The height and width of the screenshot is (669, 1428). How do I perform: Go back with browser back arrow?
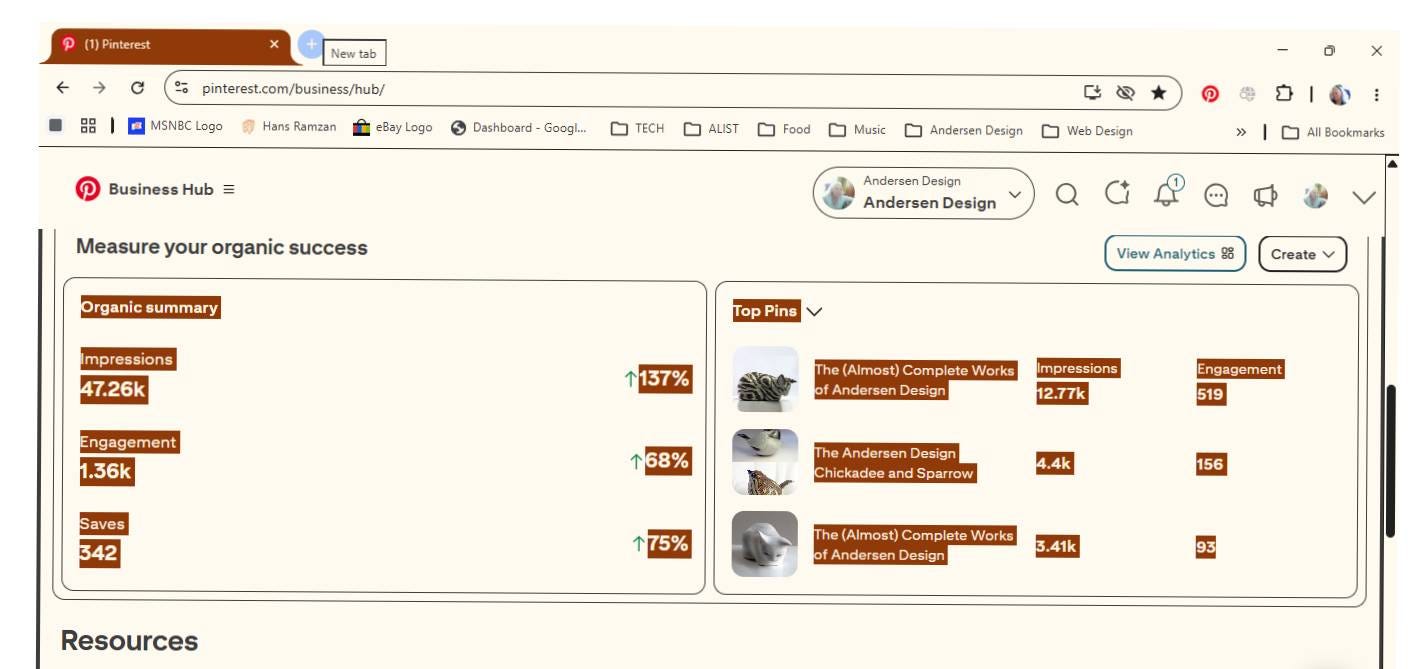click(x=63, y=88)
